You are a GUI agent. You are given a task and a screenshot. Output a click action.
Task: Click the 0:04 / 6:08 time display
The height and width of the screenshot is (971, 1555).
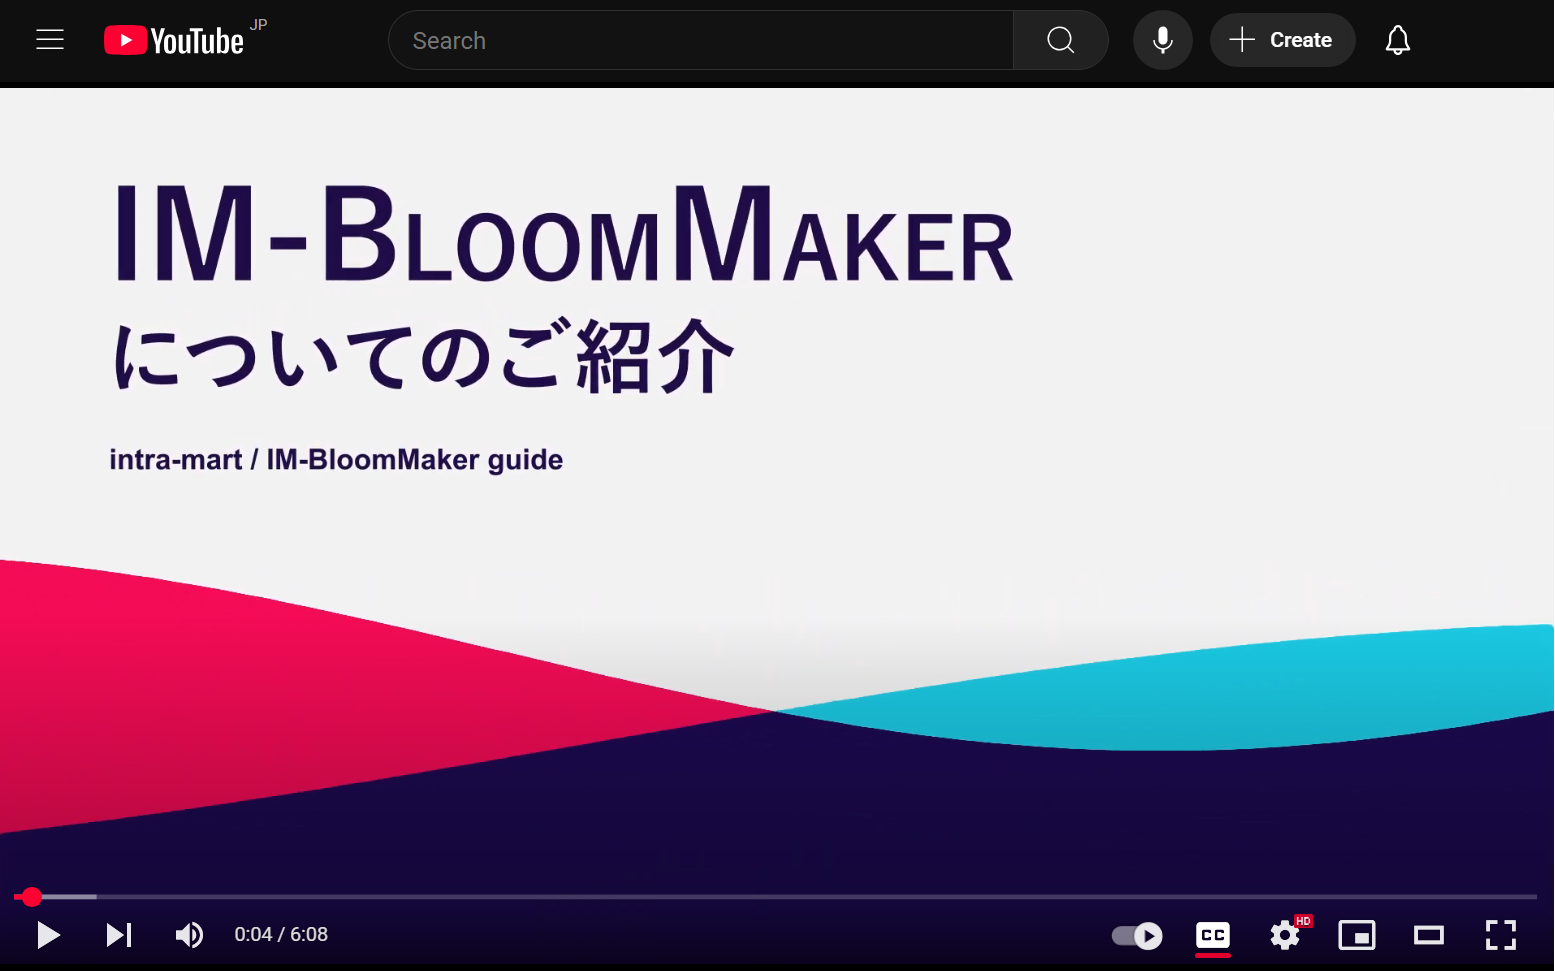[x=281, y=935]
